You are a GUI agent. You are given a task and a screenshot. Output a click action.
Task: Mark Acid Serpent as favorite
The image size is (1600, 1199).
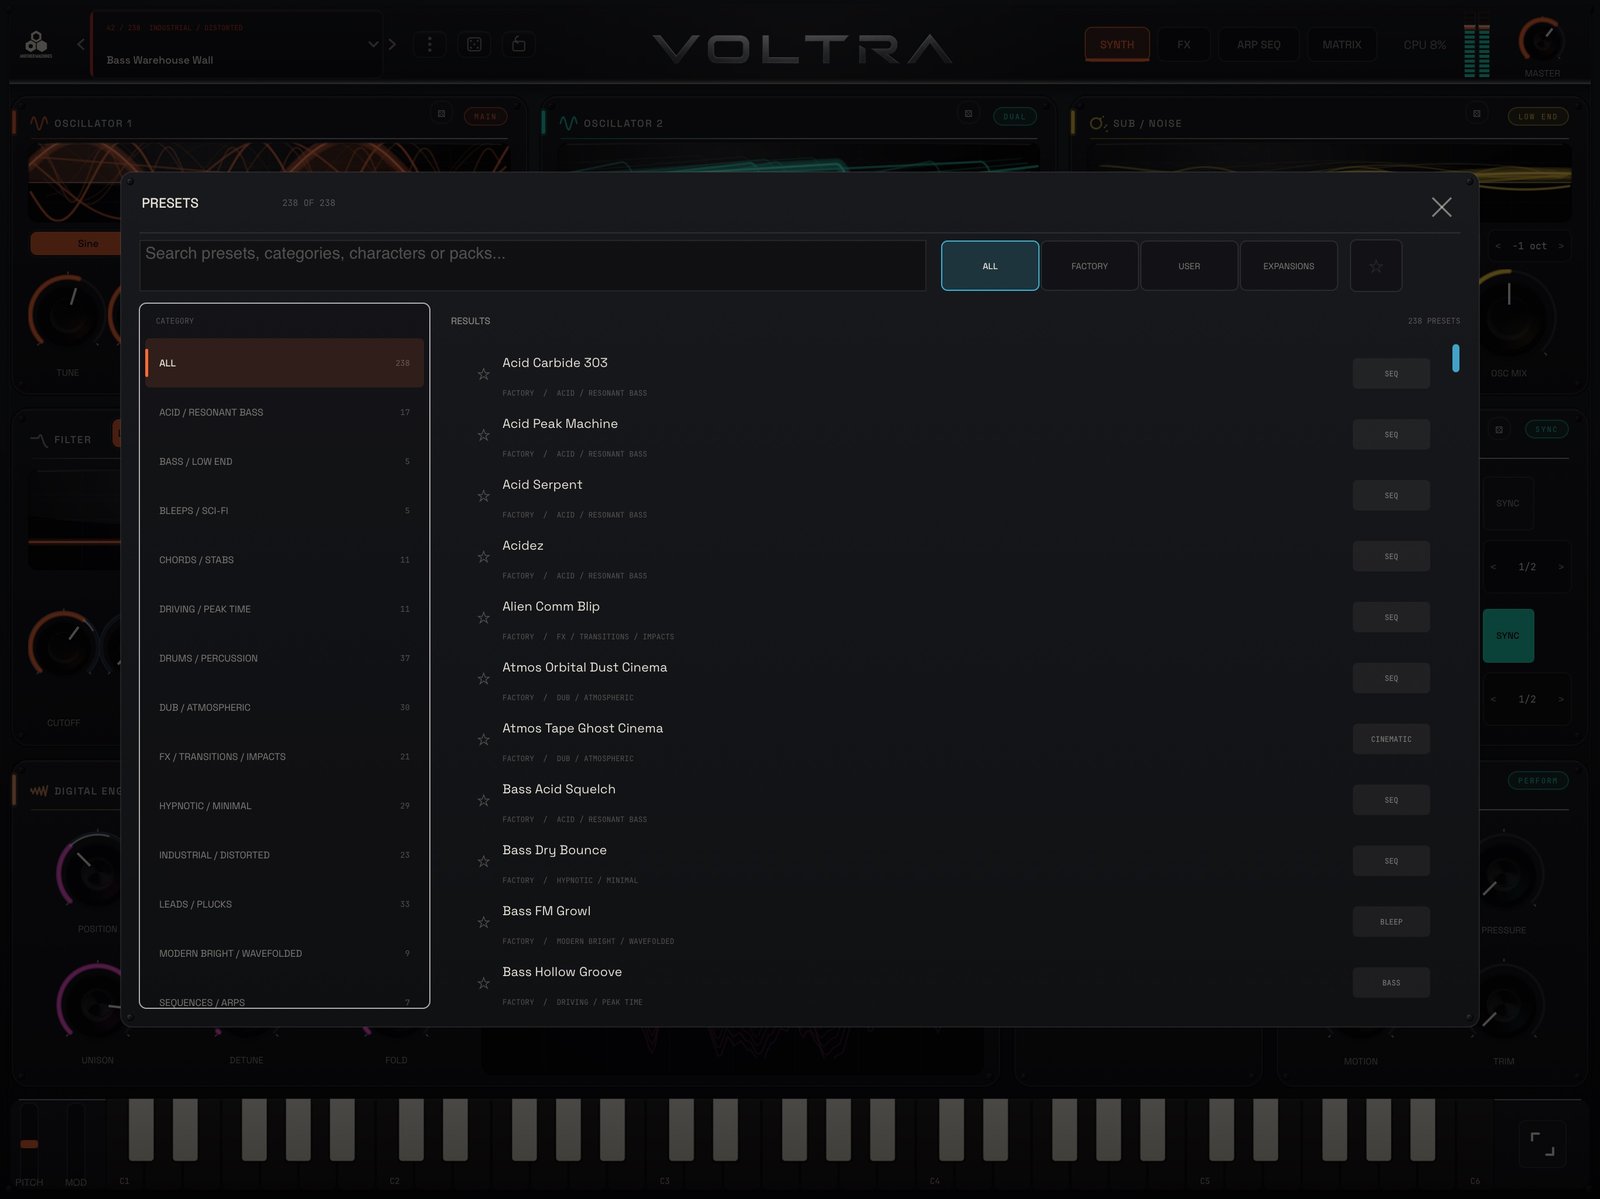coord(483,496)
